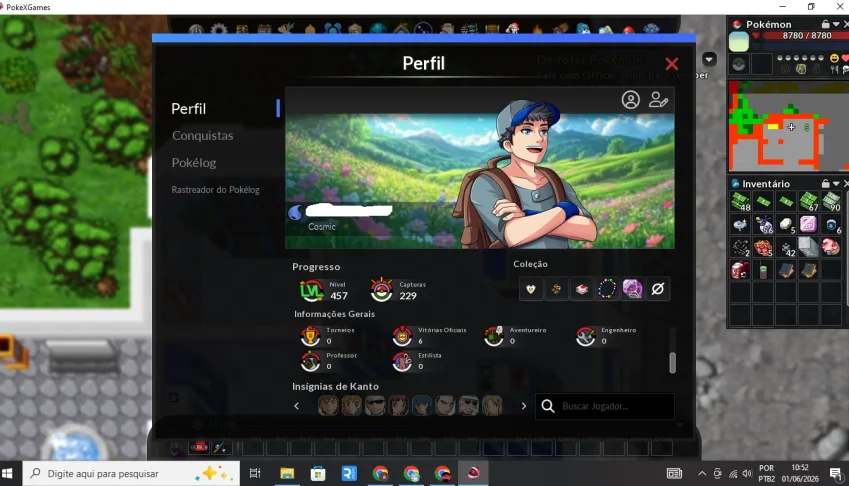849x486 pixels.
Task: Select the beaded necklace collection item
Action: tap(607, 289)
